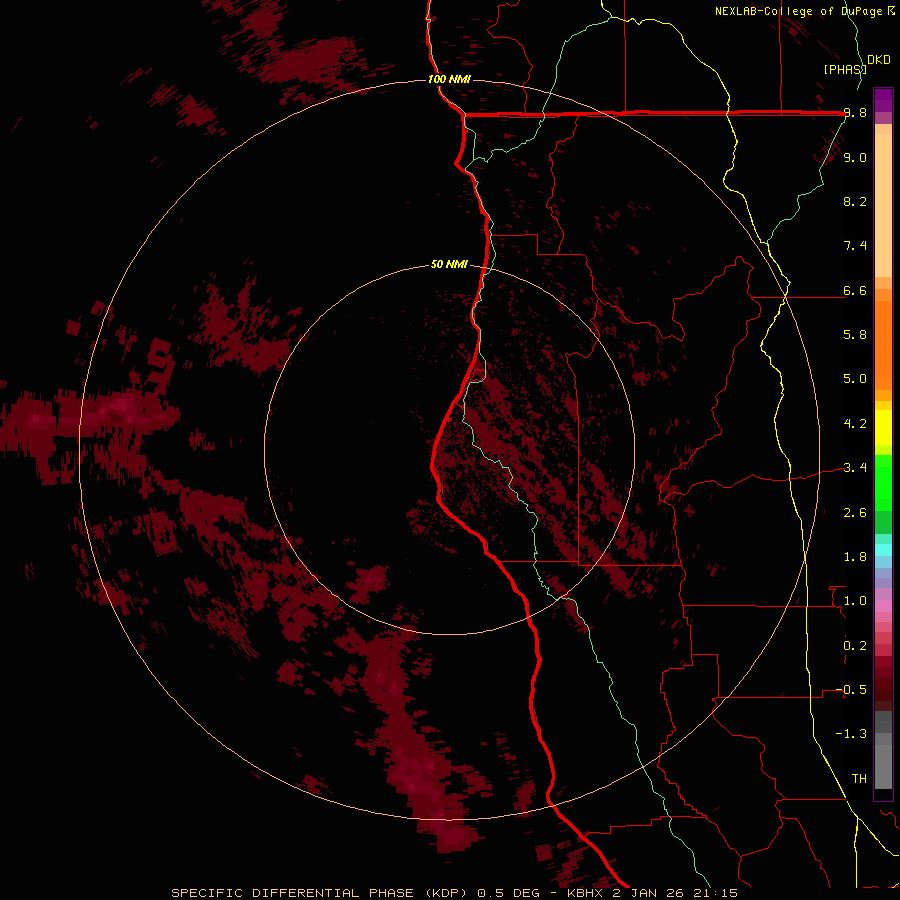Click the 3.4 scale value
Image resolution: width=900 pixels, height=900 pixels.
(x=855, y=468)
